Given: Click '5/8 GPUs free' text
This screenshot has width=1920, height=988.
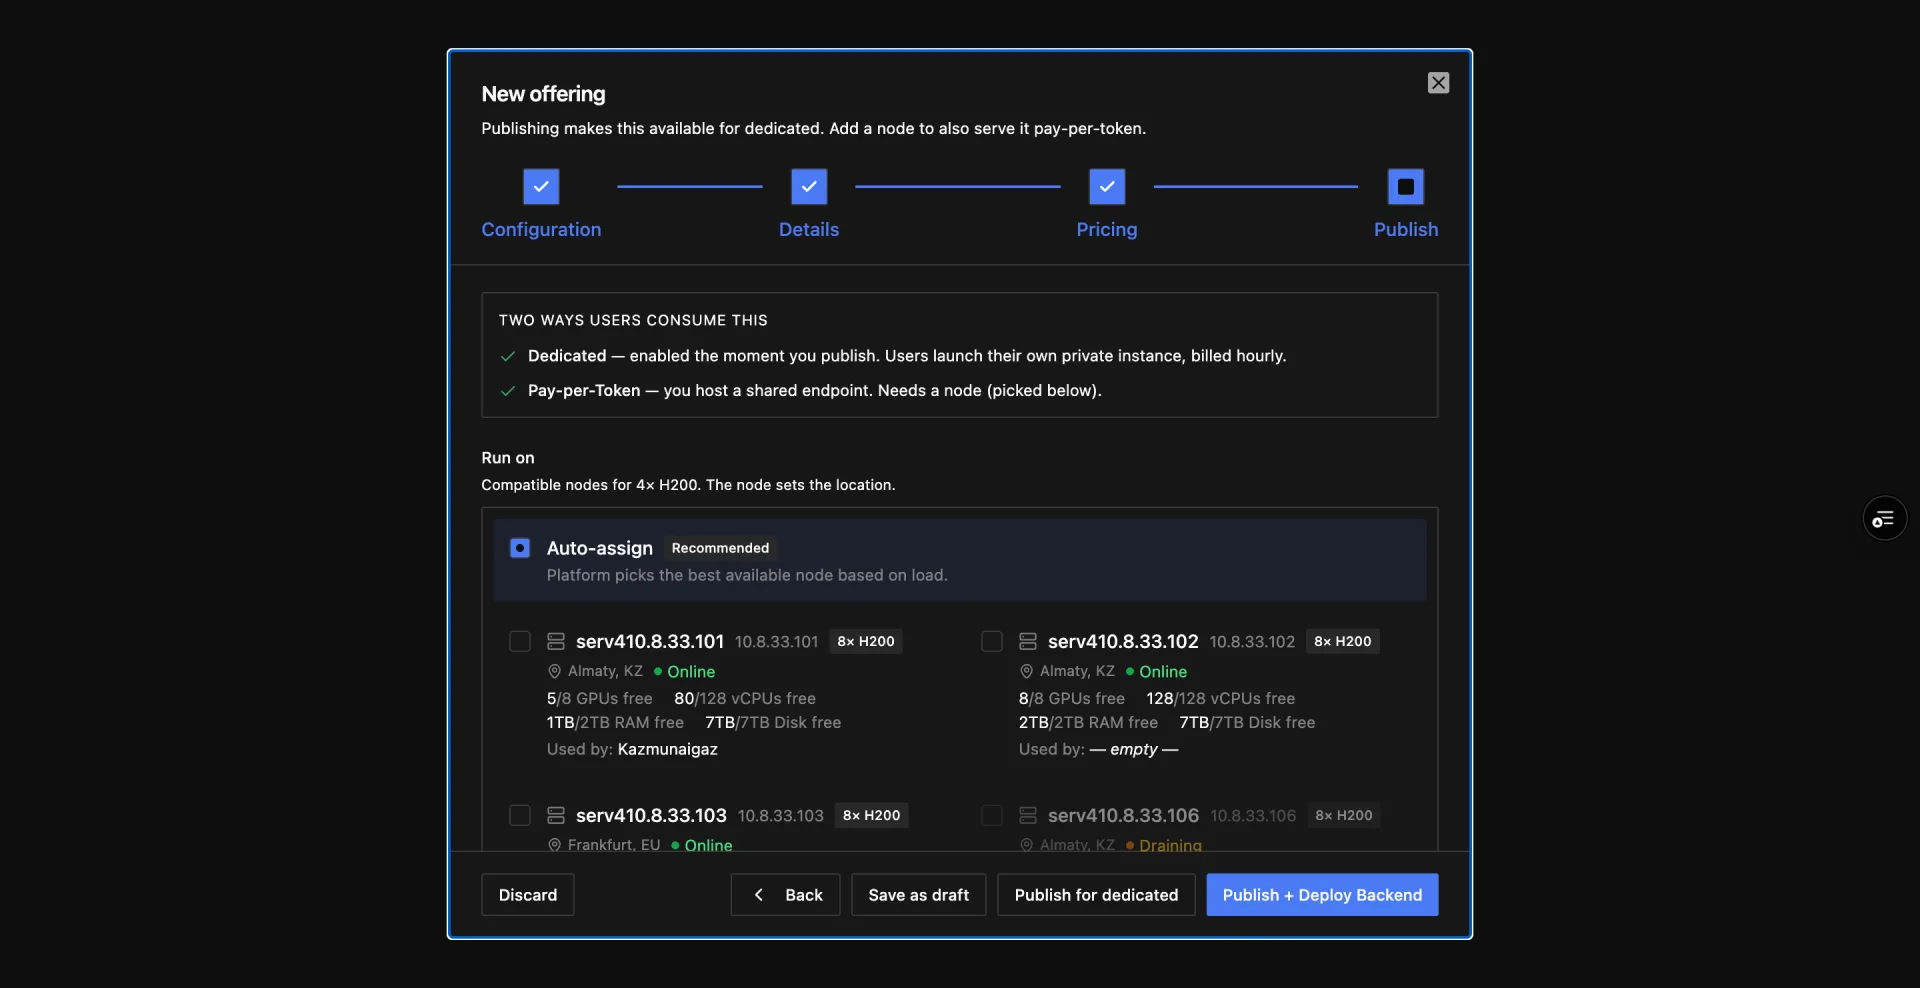Looking at the screenshot, I should click(x=599, y=698).
